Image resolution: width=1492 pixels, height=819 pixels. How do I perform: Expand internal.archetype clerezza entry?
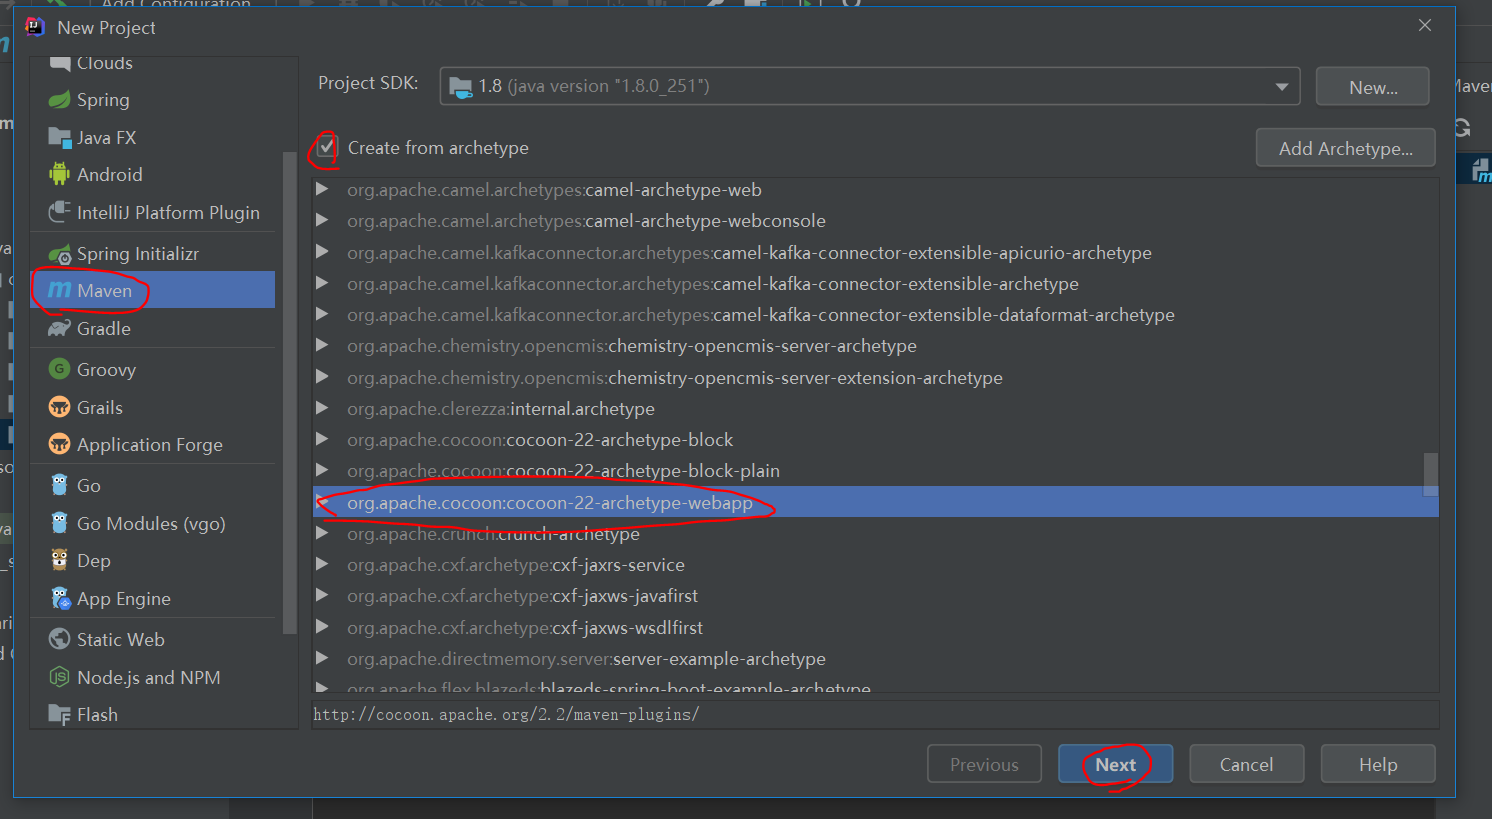tap(322, 409)
